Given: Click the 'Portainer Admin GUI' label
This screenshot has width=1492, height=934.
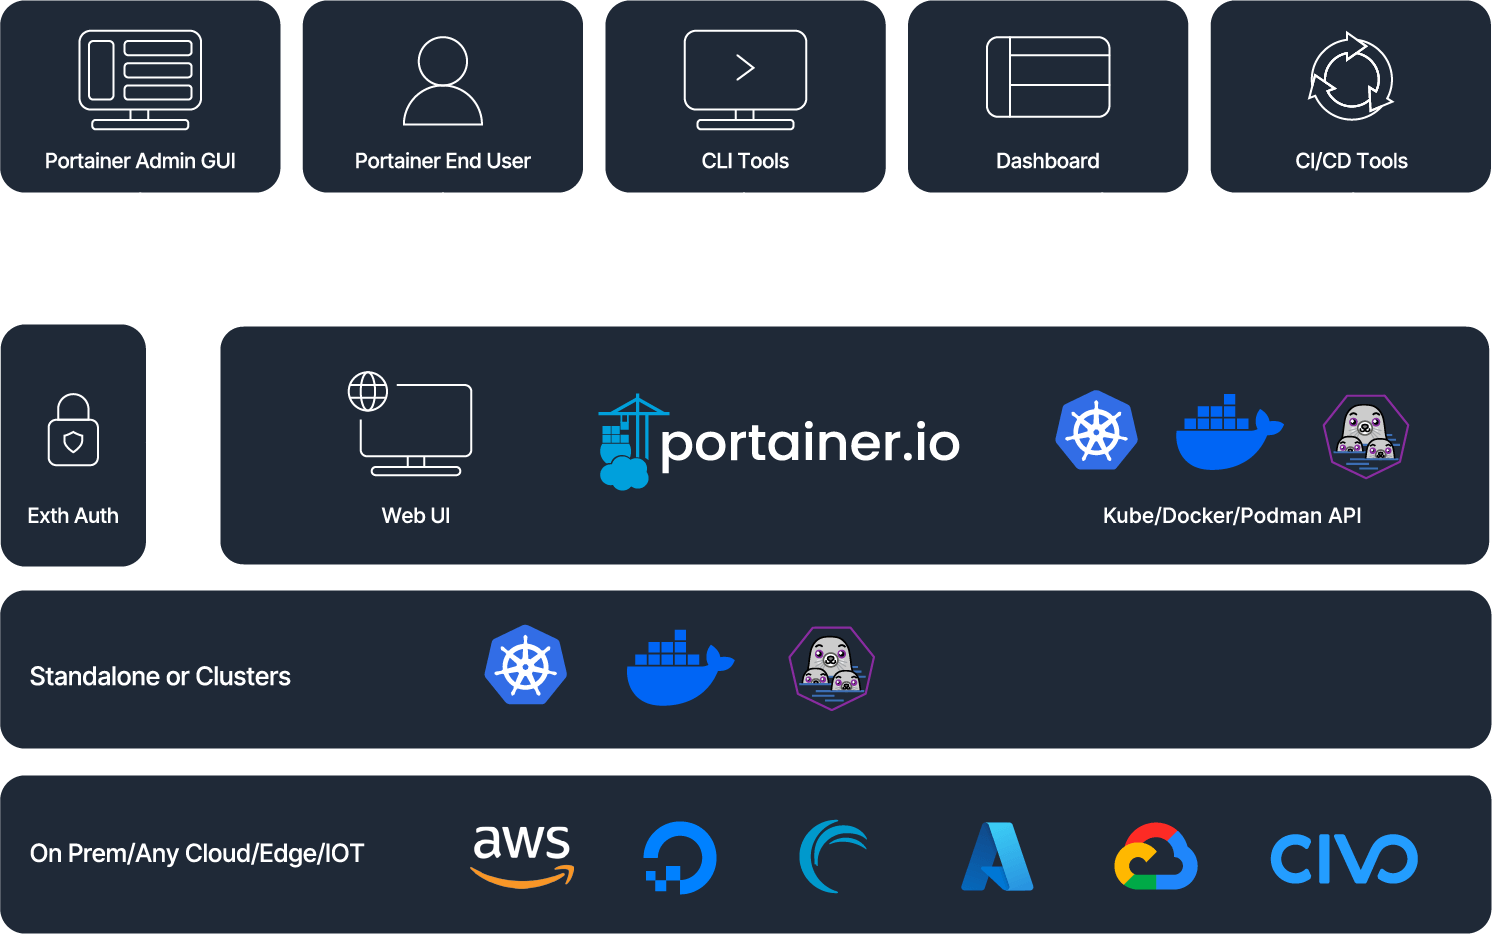Looking at the screenshot, I should pyautogui.click(x=140, y=161).
